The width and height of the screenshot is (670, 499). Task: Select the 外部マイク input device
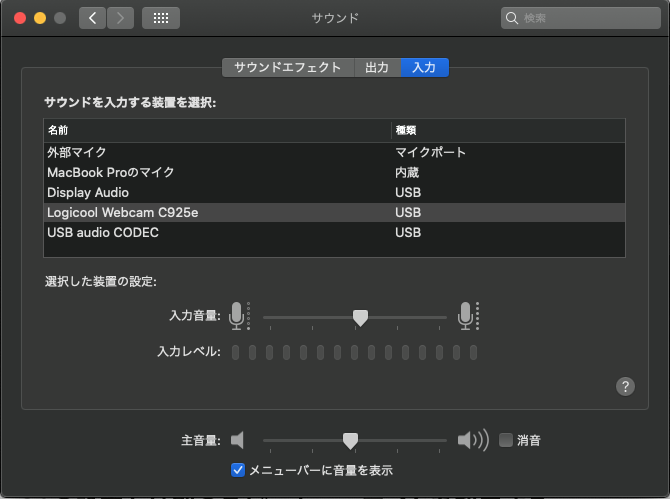pos(334,153)
